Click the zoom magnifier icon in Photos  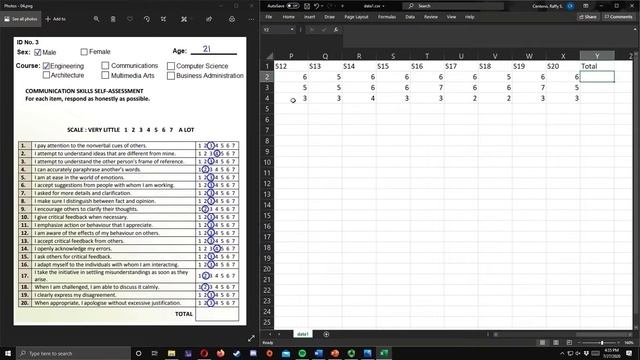[96, 19]
